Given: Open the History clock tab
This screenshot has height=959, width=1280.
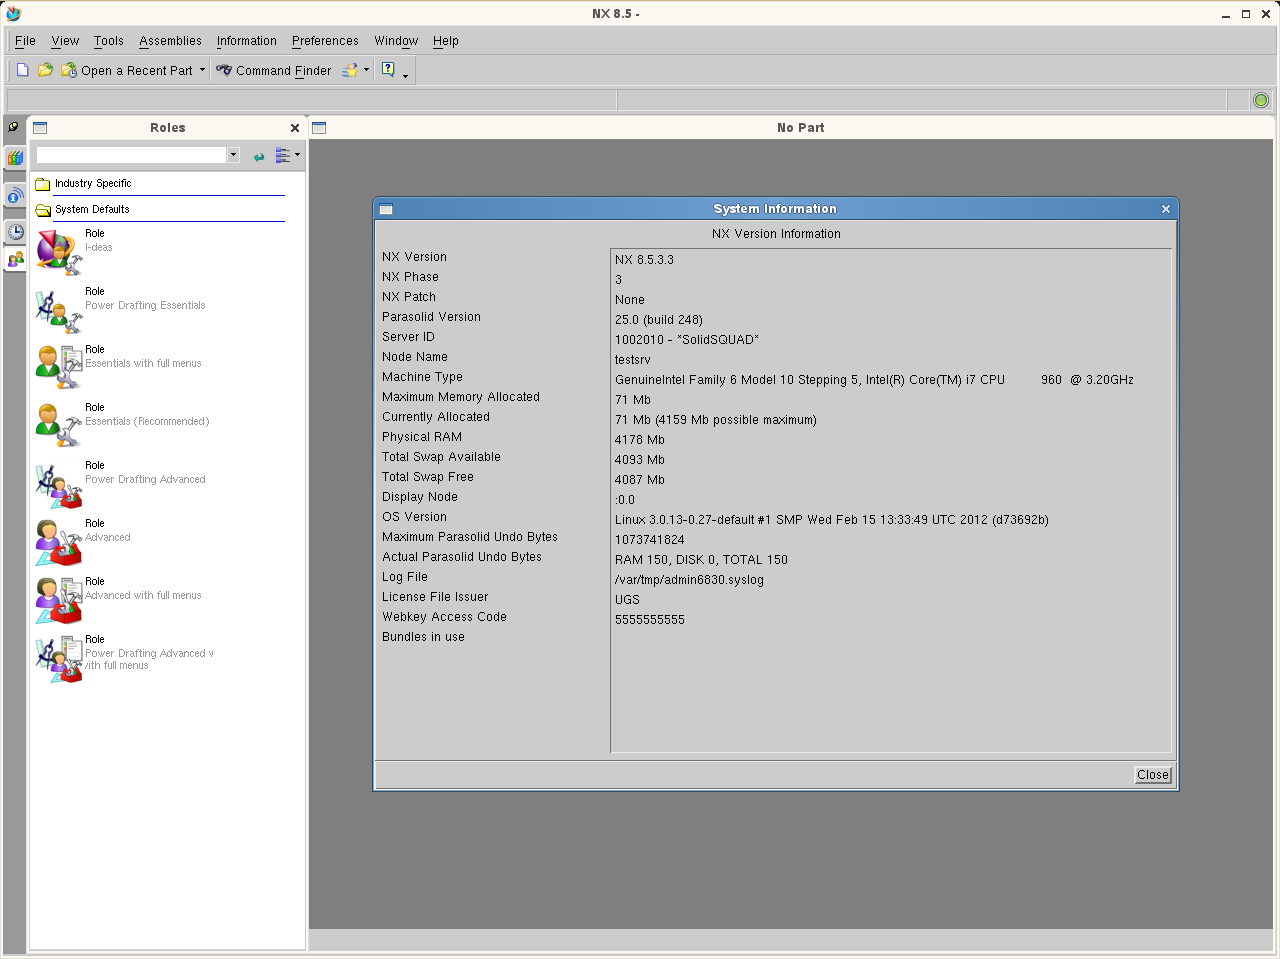Looking at the screenshot, I should (x=15, y=232).
